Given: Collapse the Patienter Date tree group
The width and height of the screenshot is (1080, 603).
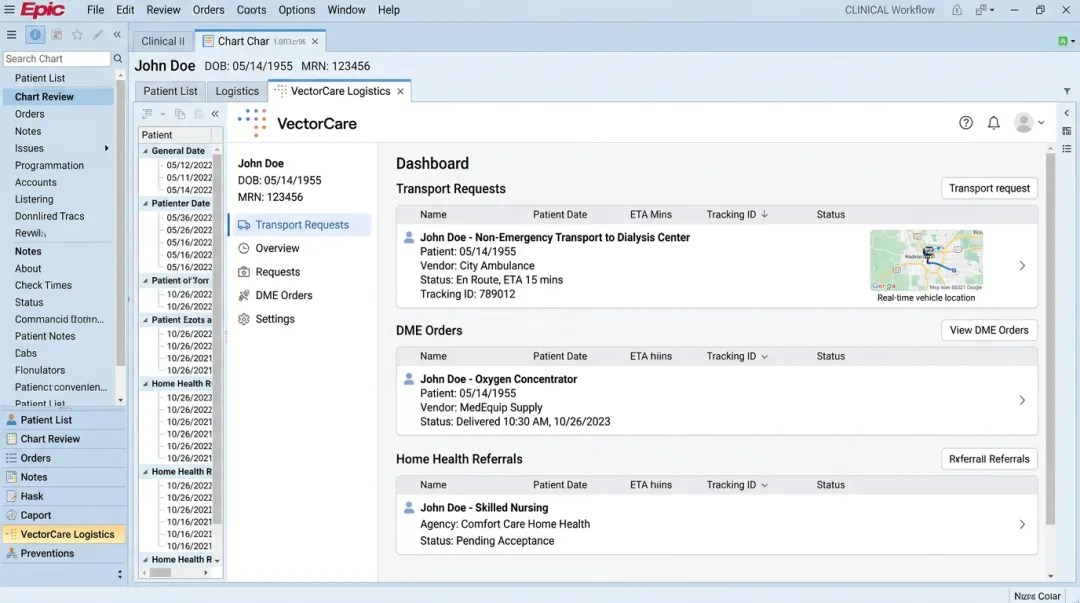Looking at the screenshot, I should [145, 203].
